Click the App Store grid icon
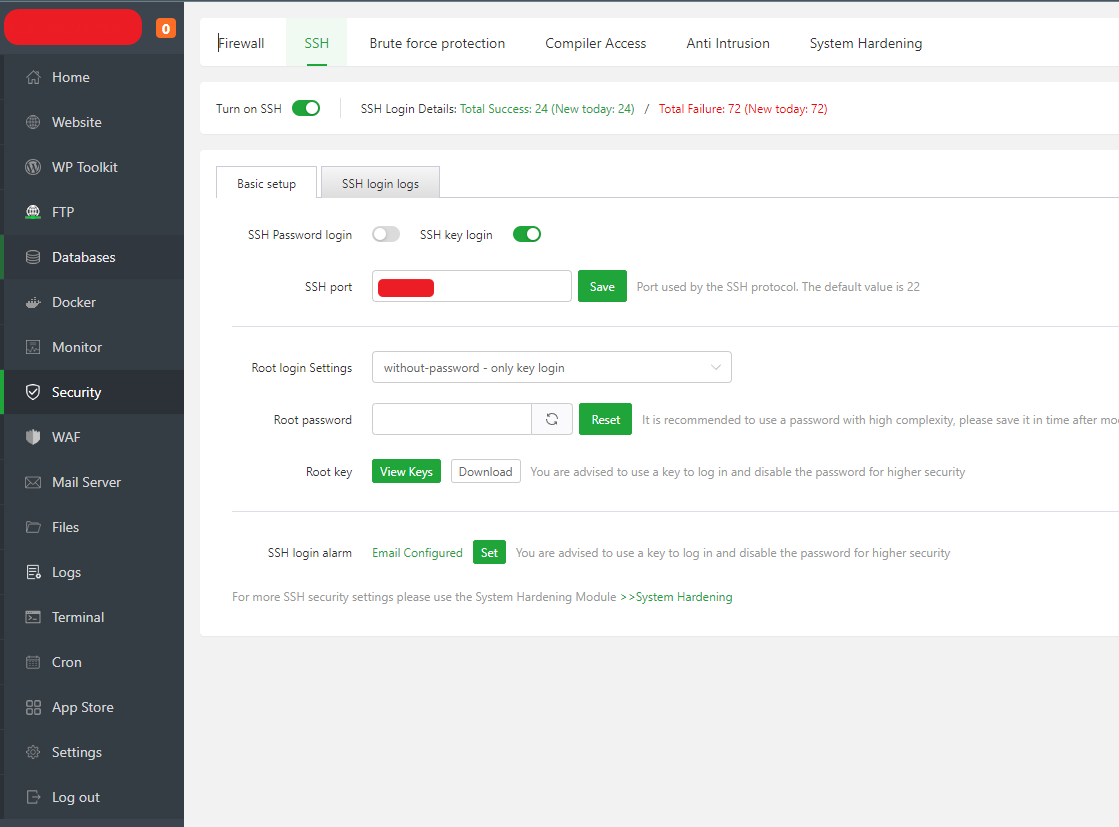This screenshot has width=1119, height=827. tap(33, 706)
